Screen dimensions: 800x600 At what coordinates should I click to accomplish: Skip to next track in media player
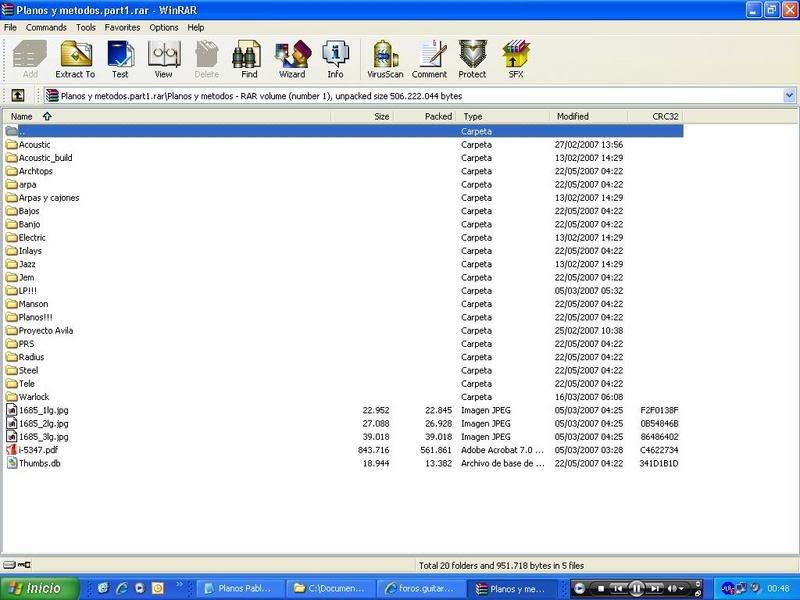(x=655, y=588)
